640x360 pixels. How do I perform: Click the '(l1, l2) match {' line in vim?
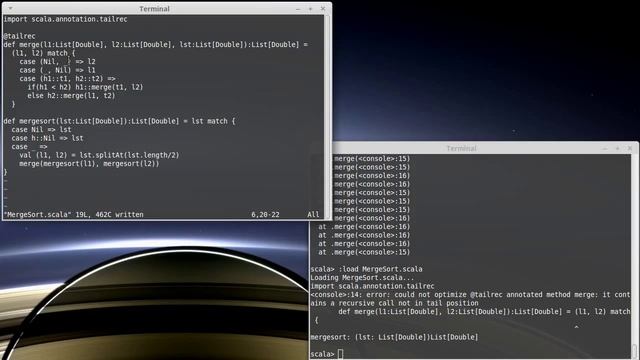click(43, 53)
